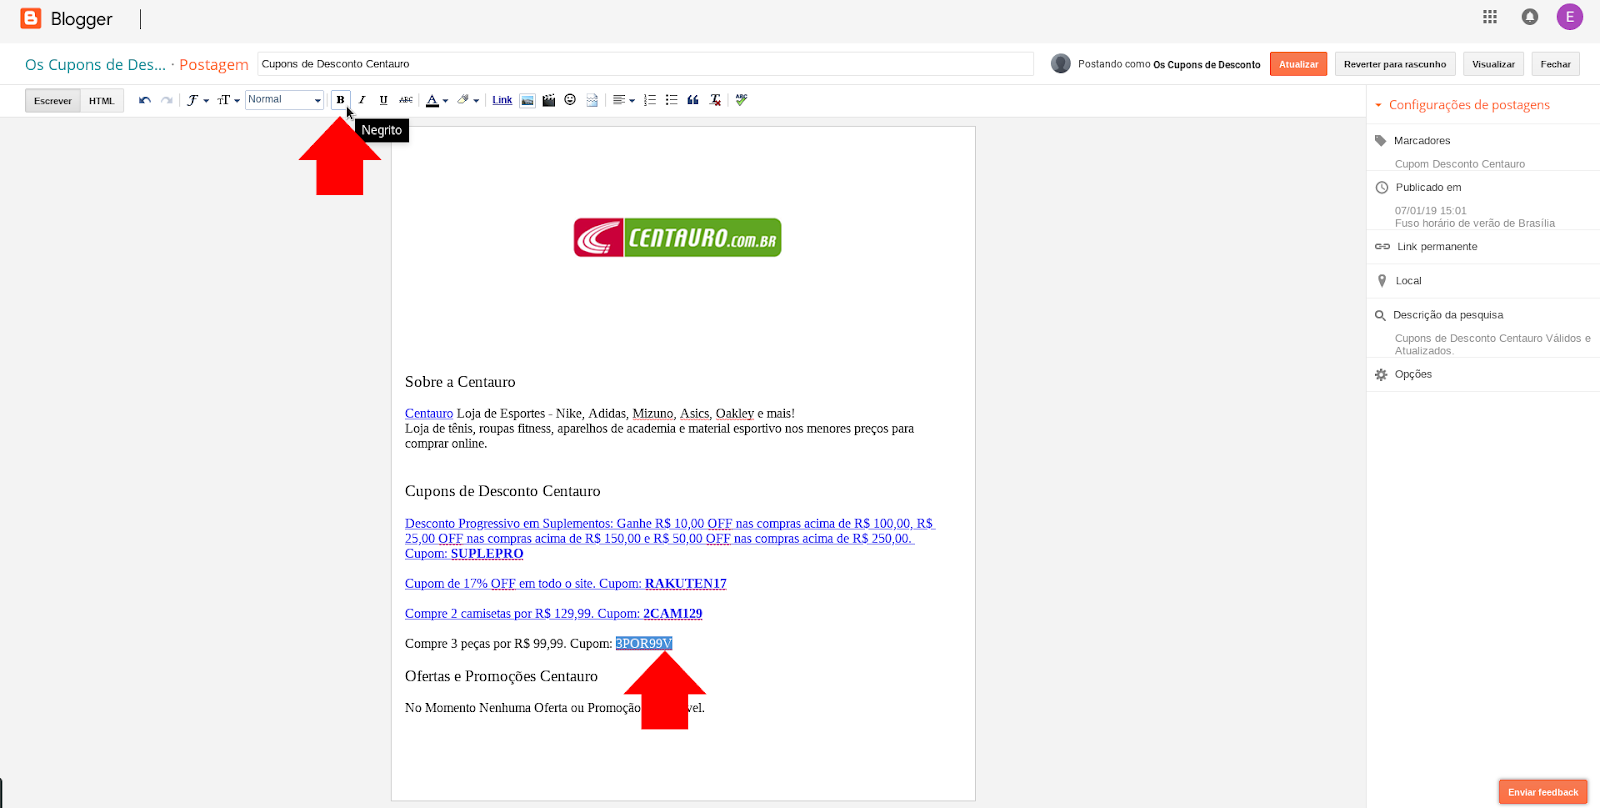Click the Centauro.com.br logo image
The height and width of the screenshot is (808, 1600).
point(677,238)
